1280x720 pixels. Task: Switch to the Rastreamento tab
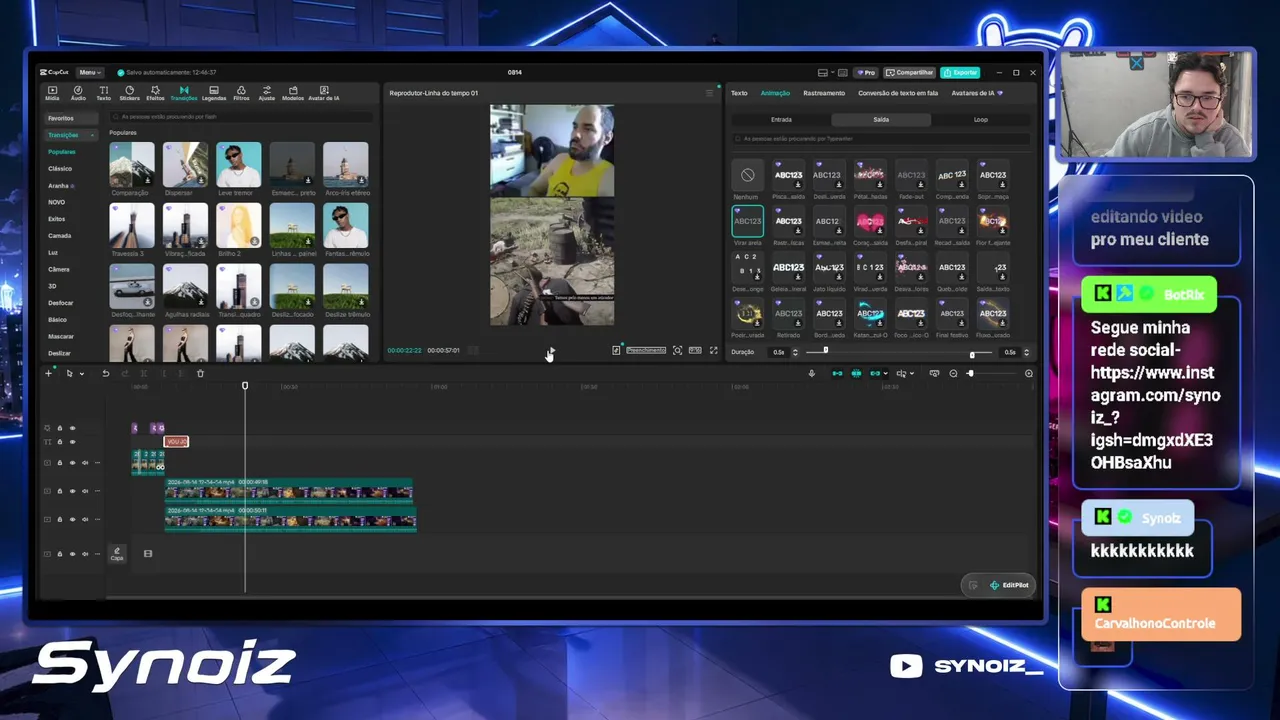tap(824, 93)
